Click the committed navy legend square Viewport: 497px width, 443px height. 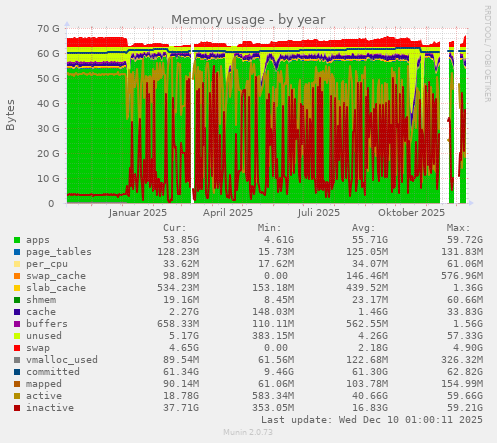(x=17, y=372)
